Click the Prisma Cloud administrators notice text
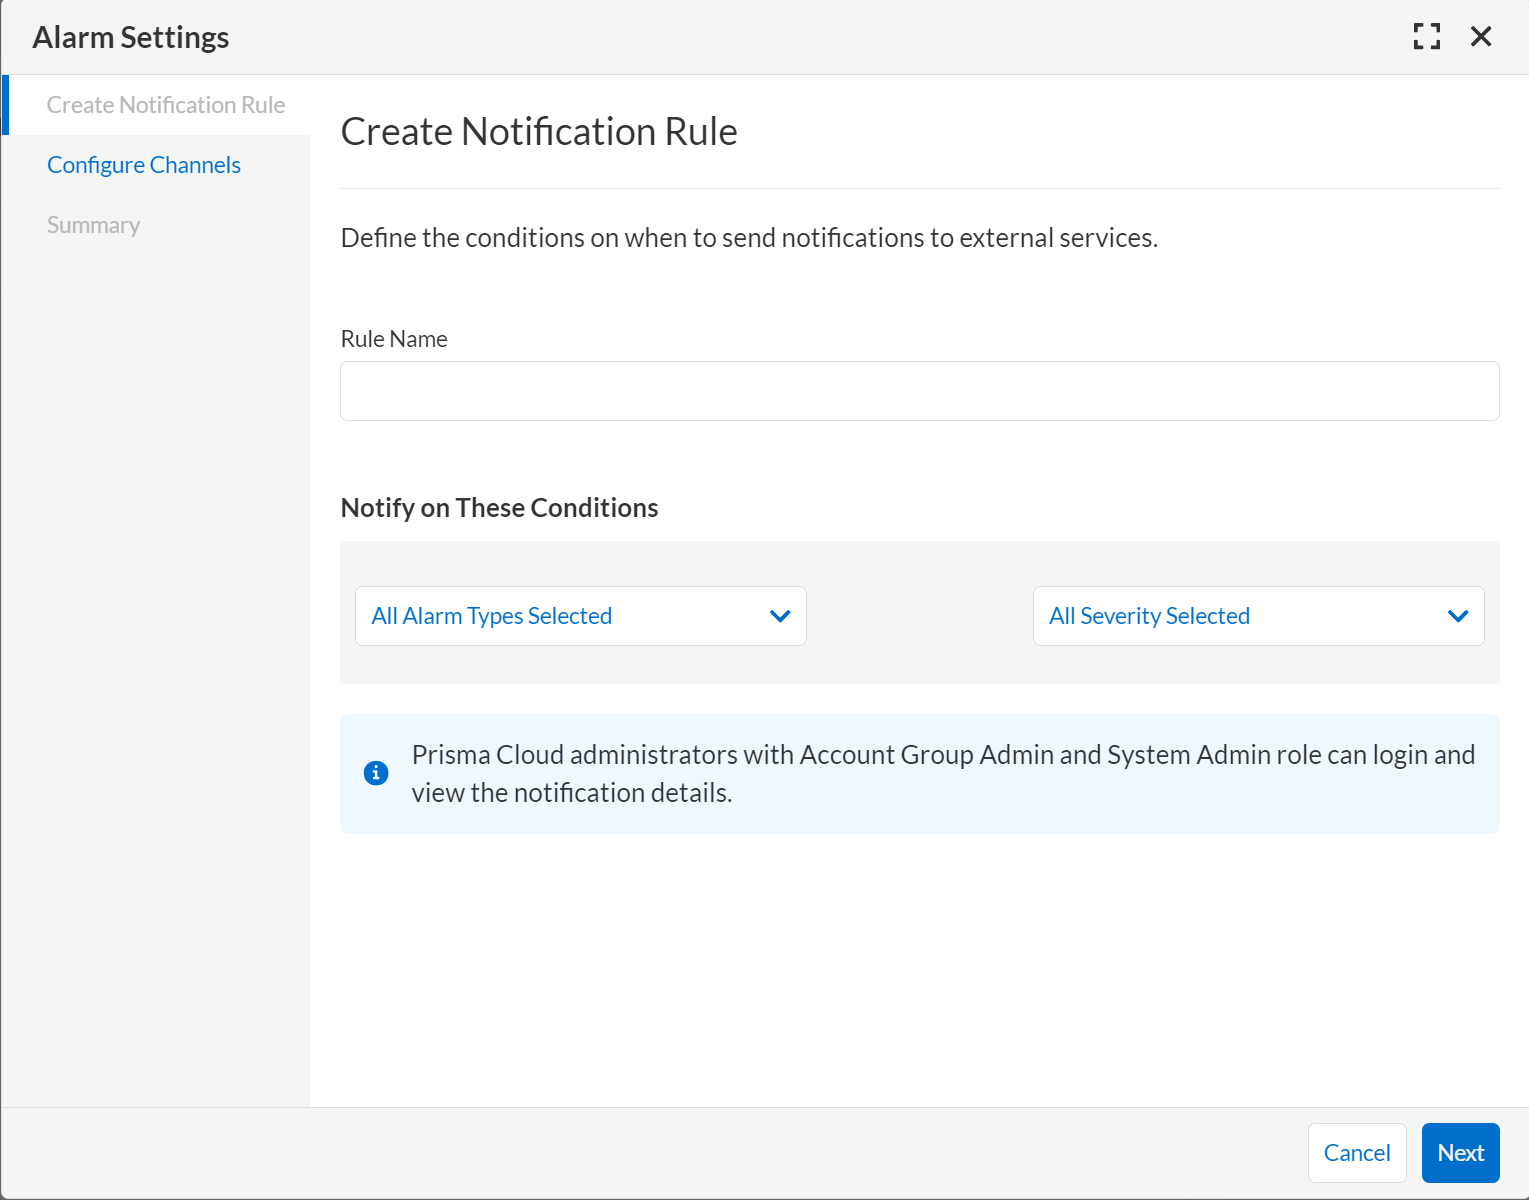This screenshot has width=1529, height=1200. pyautogui.click(x=943, y=774)
